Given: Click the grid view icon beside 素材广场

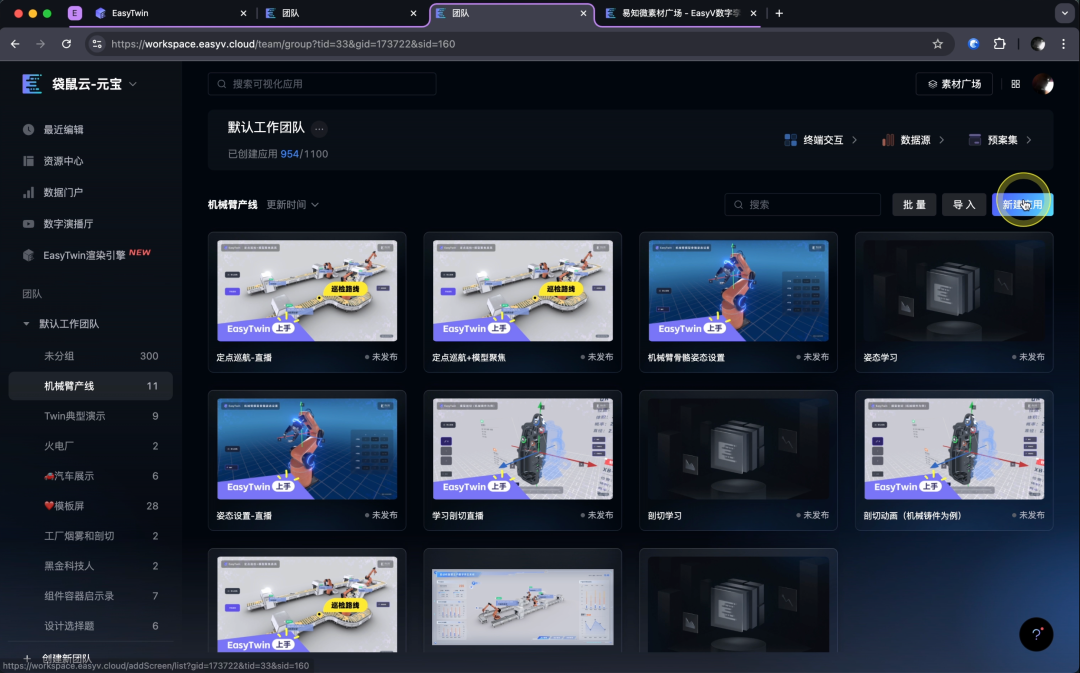Looking at the screenshot, I should tap(1015, 84).
